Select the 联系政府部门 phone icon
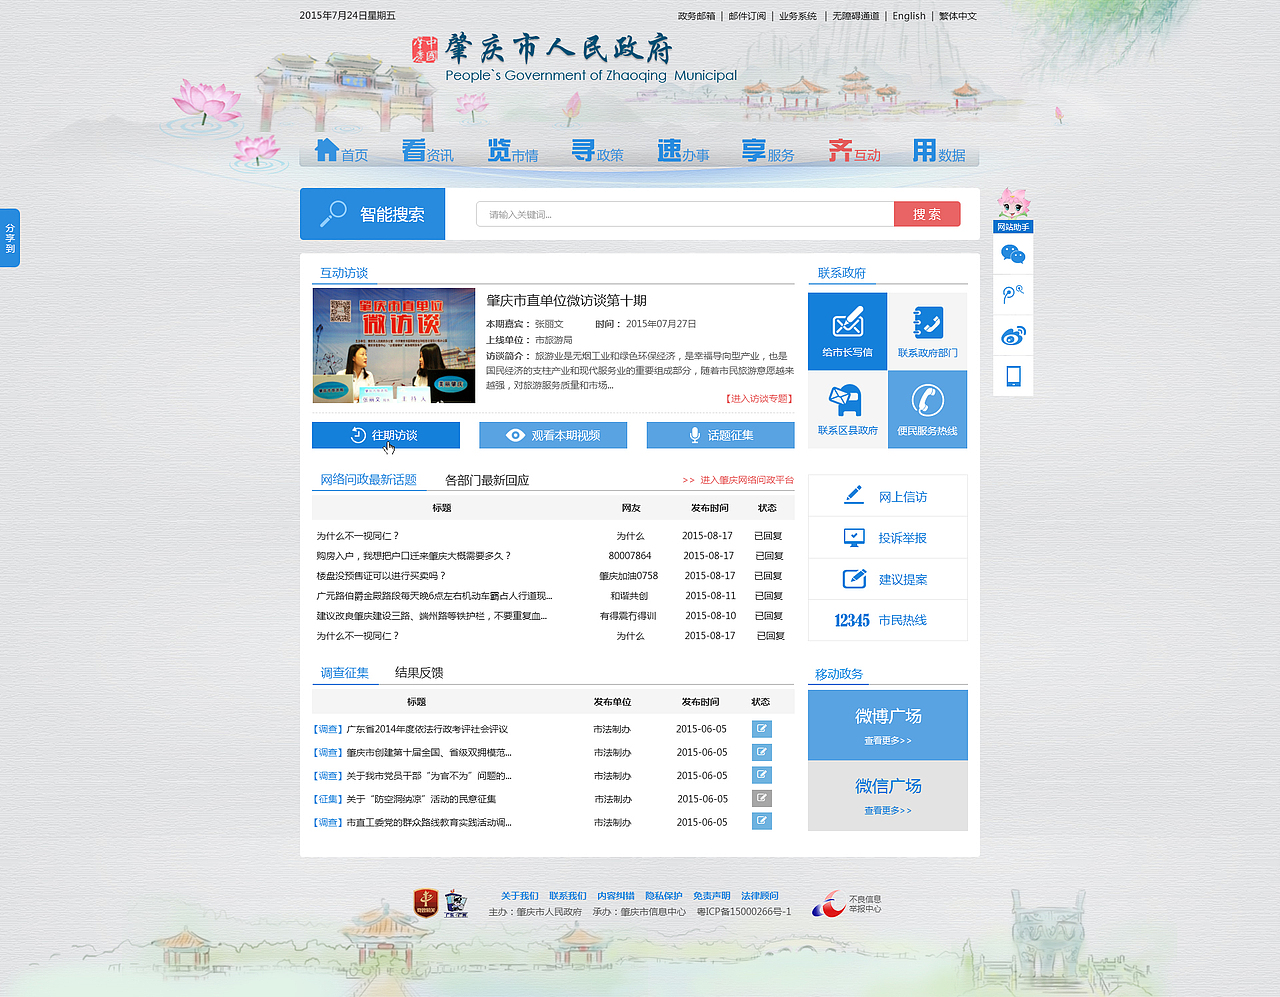The width and height of the screenshot is (1280, 997). 927,322
